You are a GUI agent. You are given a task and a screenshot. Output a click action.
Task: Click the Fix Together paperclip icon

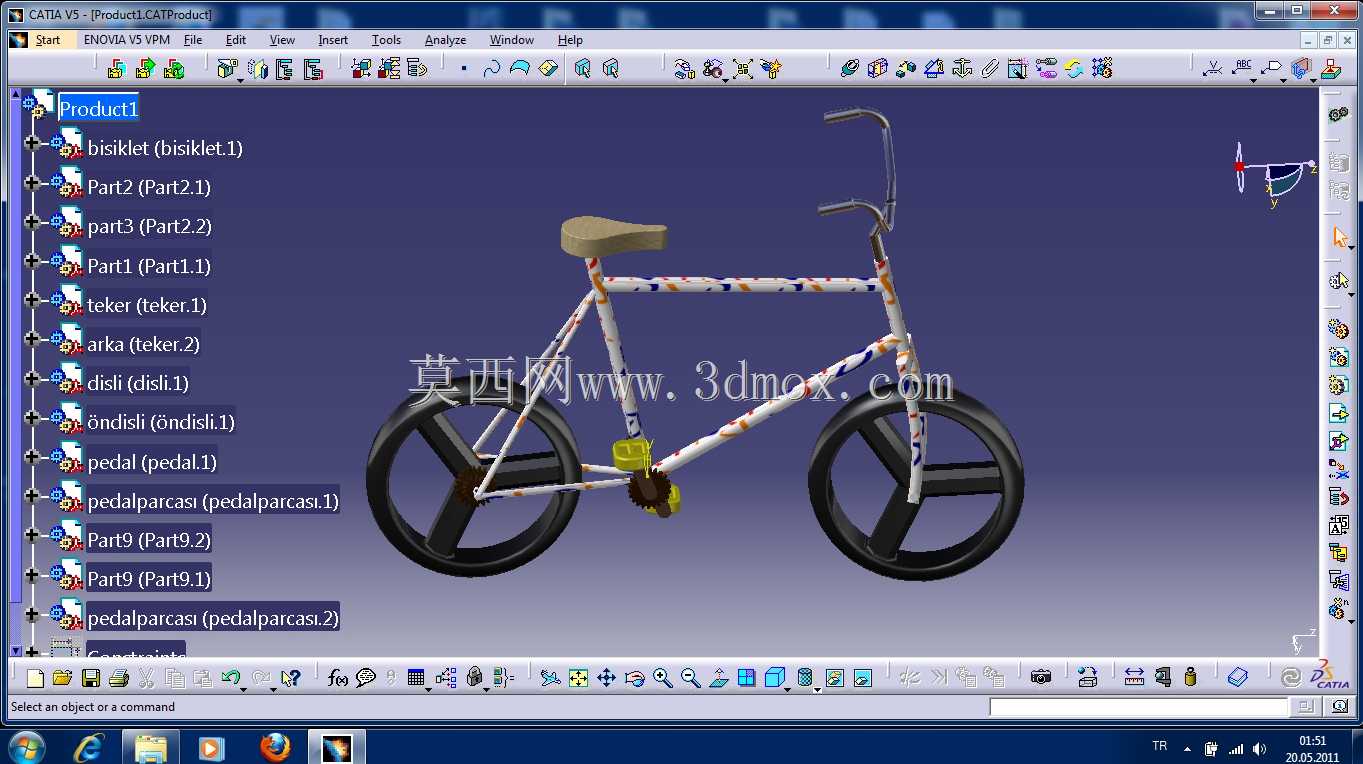point(989,69)
